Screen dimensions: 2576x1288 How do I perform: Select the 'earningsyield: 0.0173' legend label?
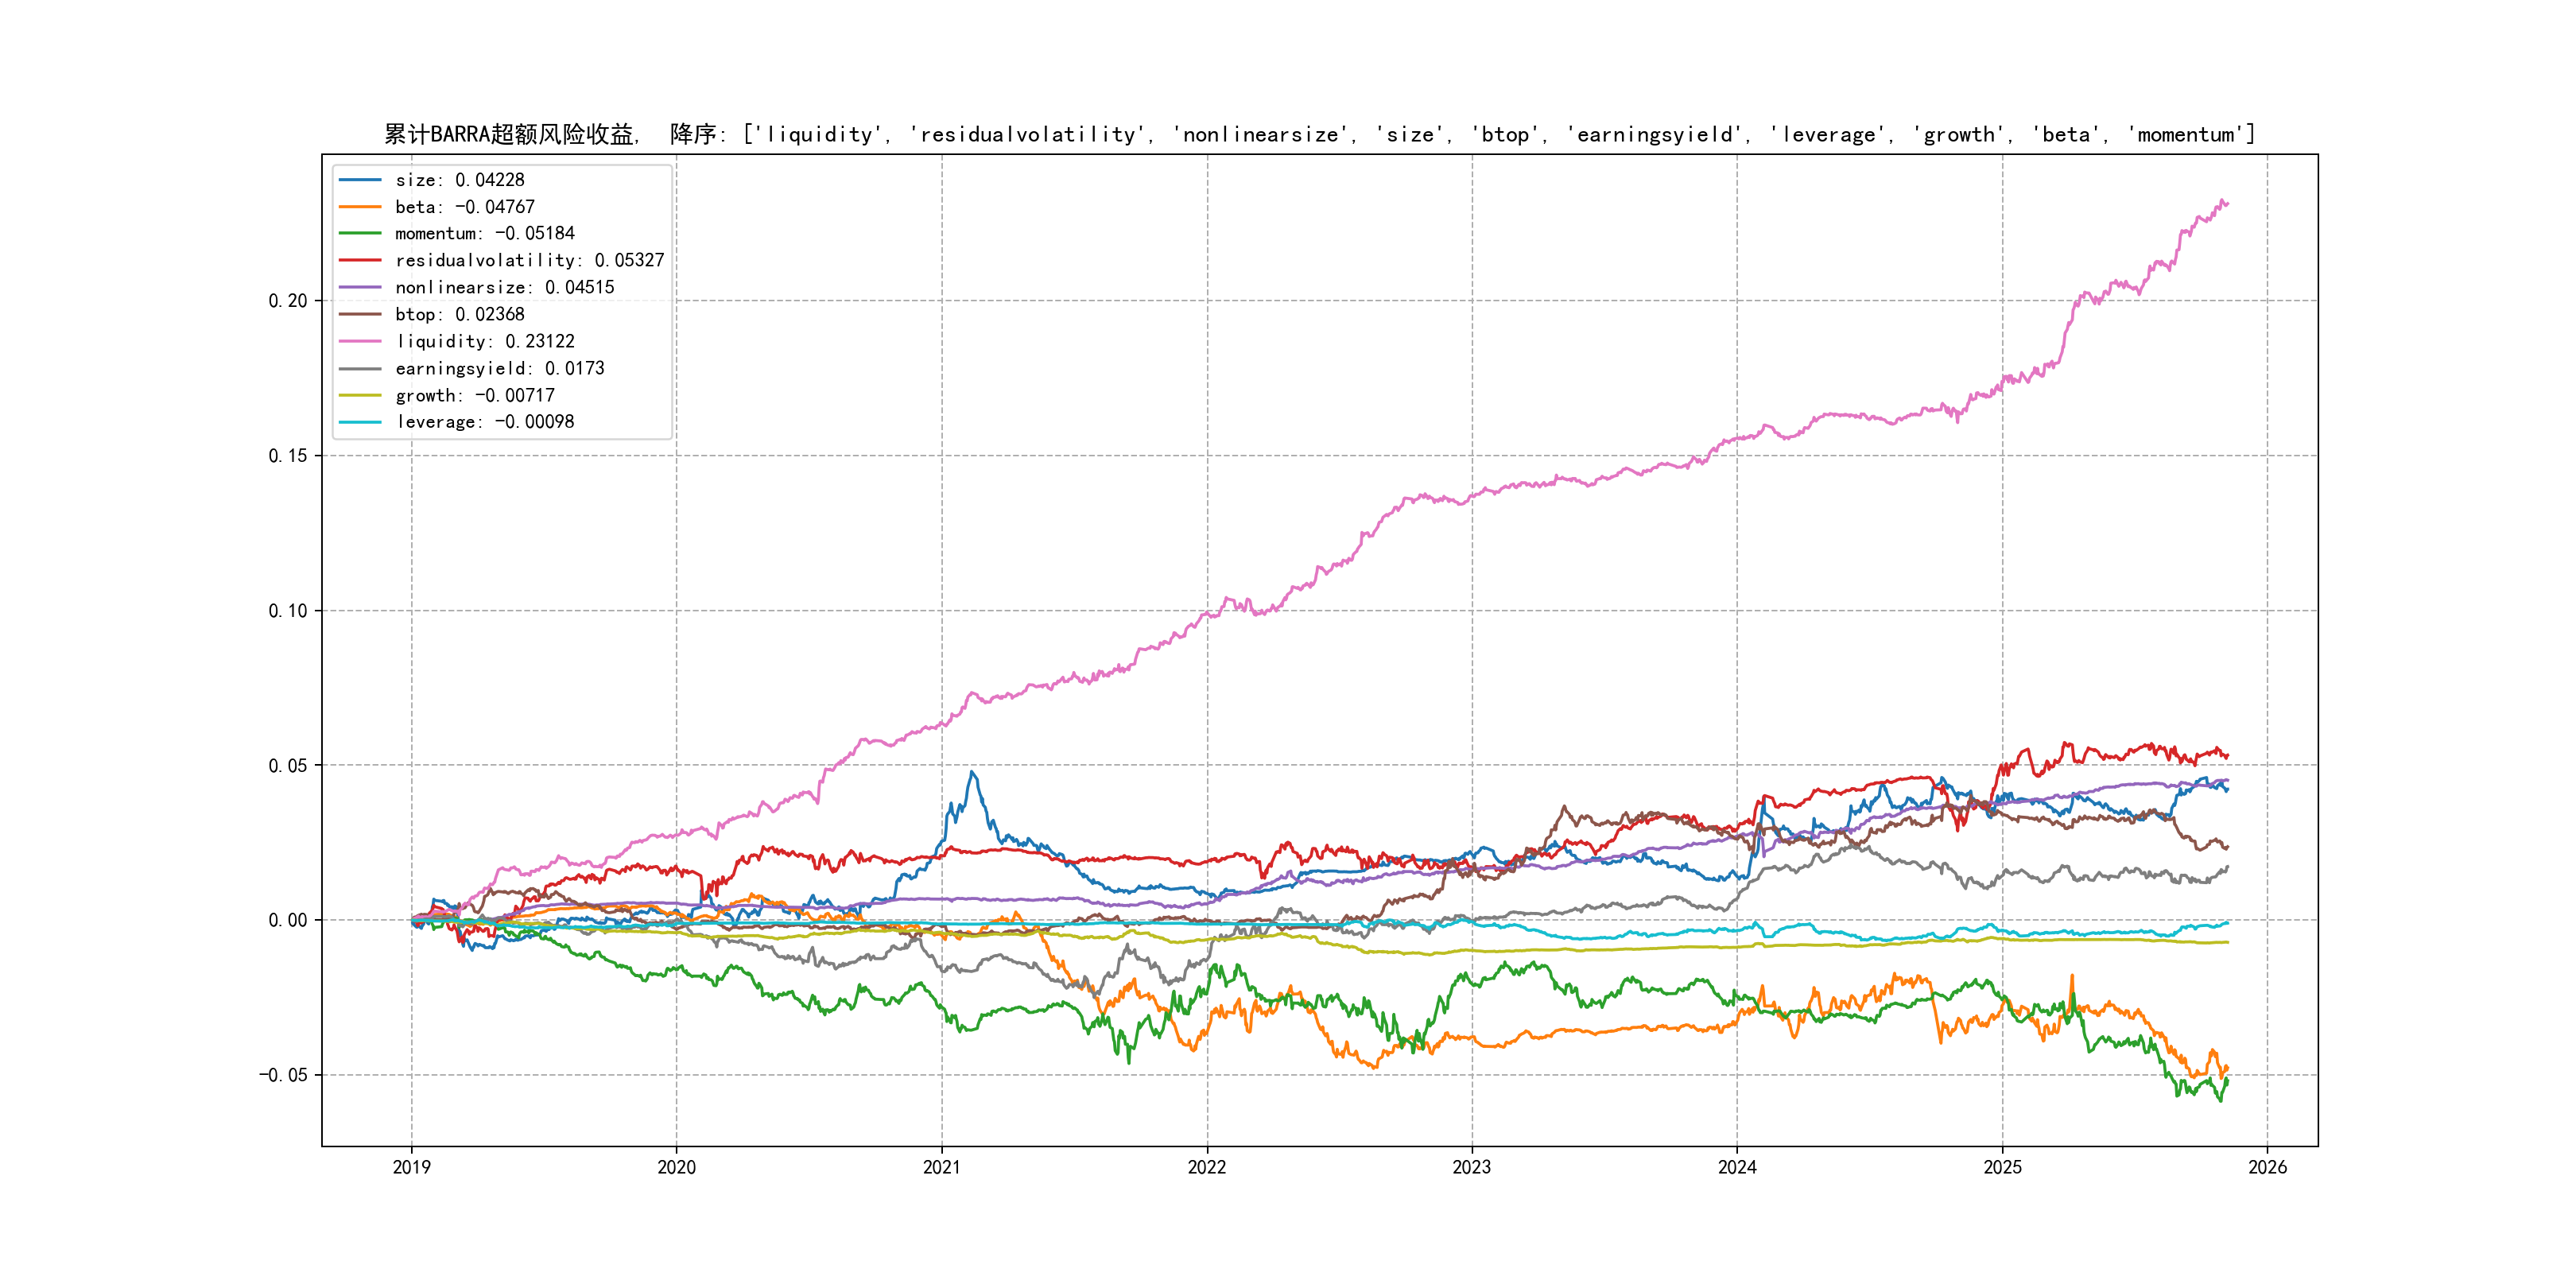click(x=500, y=368)
